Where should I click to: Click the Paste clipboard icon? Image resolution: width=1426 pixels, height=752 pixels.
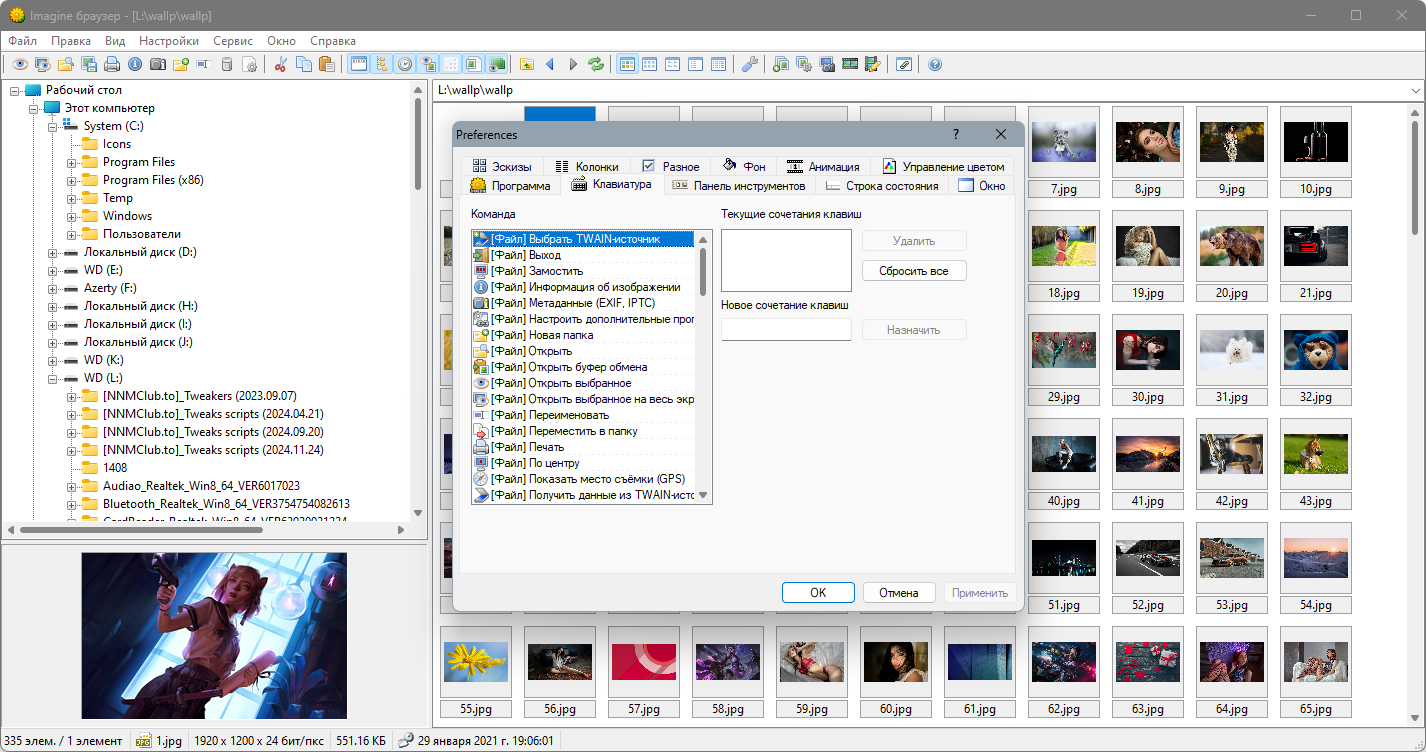327,64
